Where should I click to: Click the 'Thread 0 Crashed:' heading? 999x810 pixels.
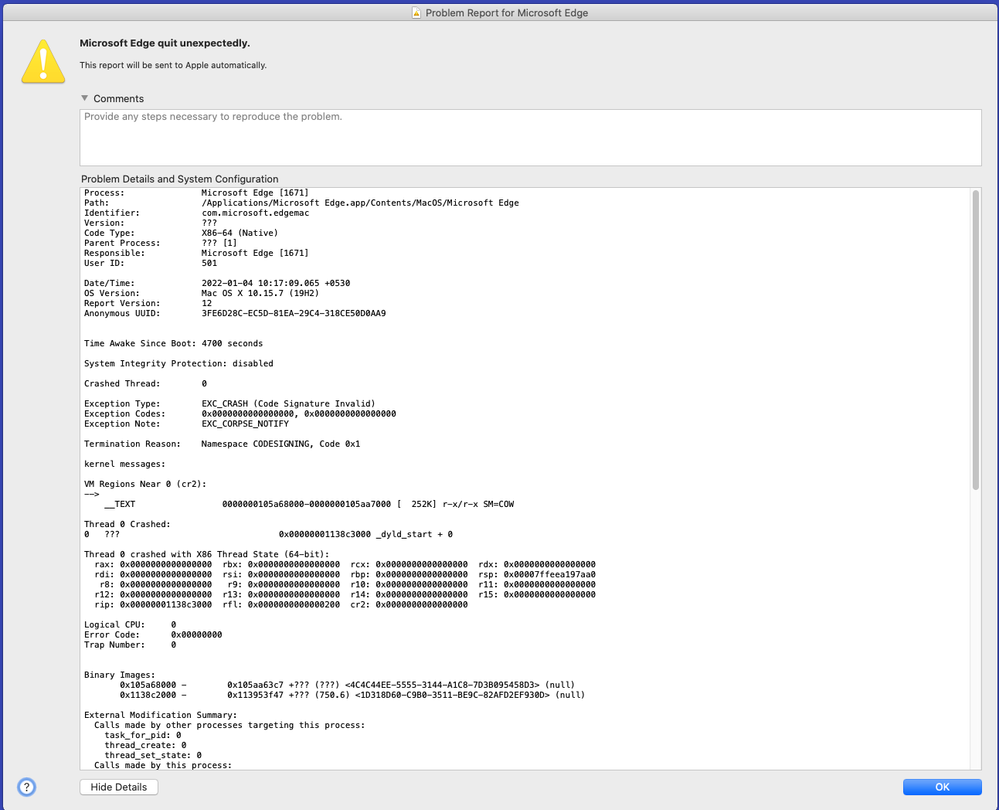coord(127,524)
